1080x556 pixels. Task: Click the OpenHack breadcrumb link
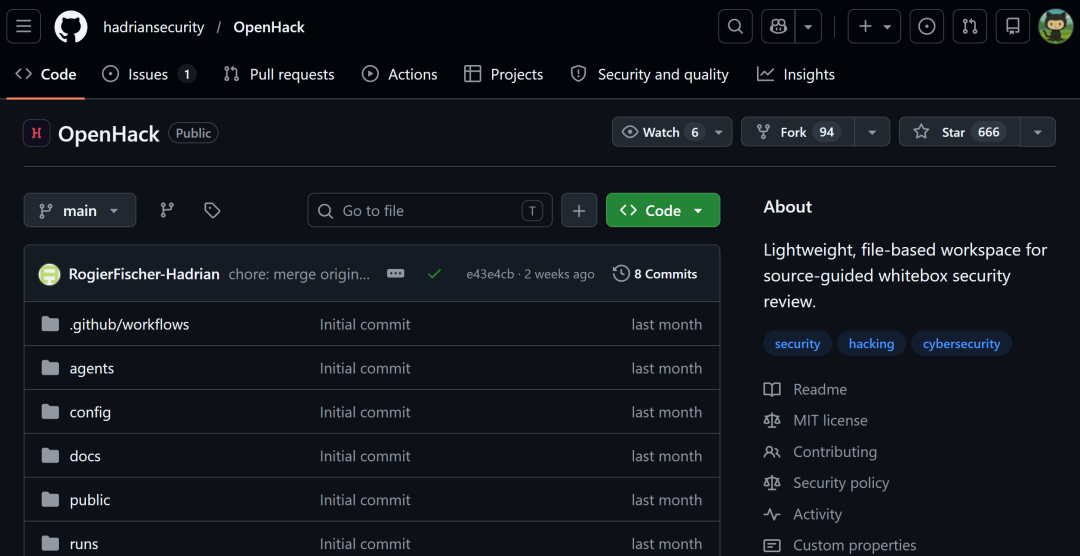tap(269, 28)
